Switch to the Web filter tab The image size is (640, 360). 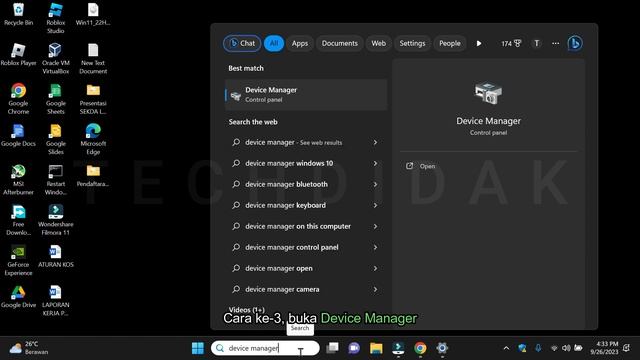378,43
